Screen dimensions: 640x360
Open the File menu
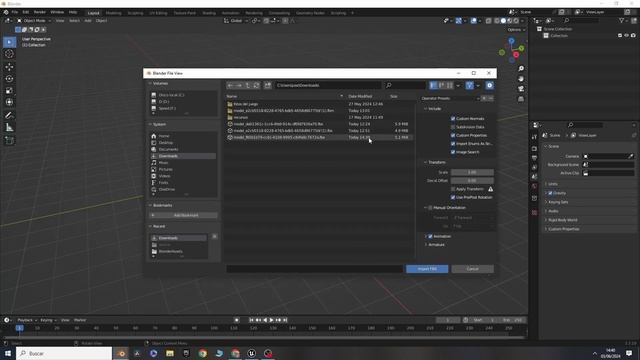15,12
